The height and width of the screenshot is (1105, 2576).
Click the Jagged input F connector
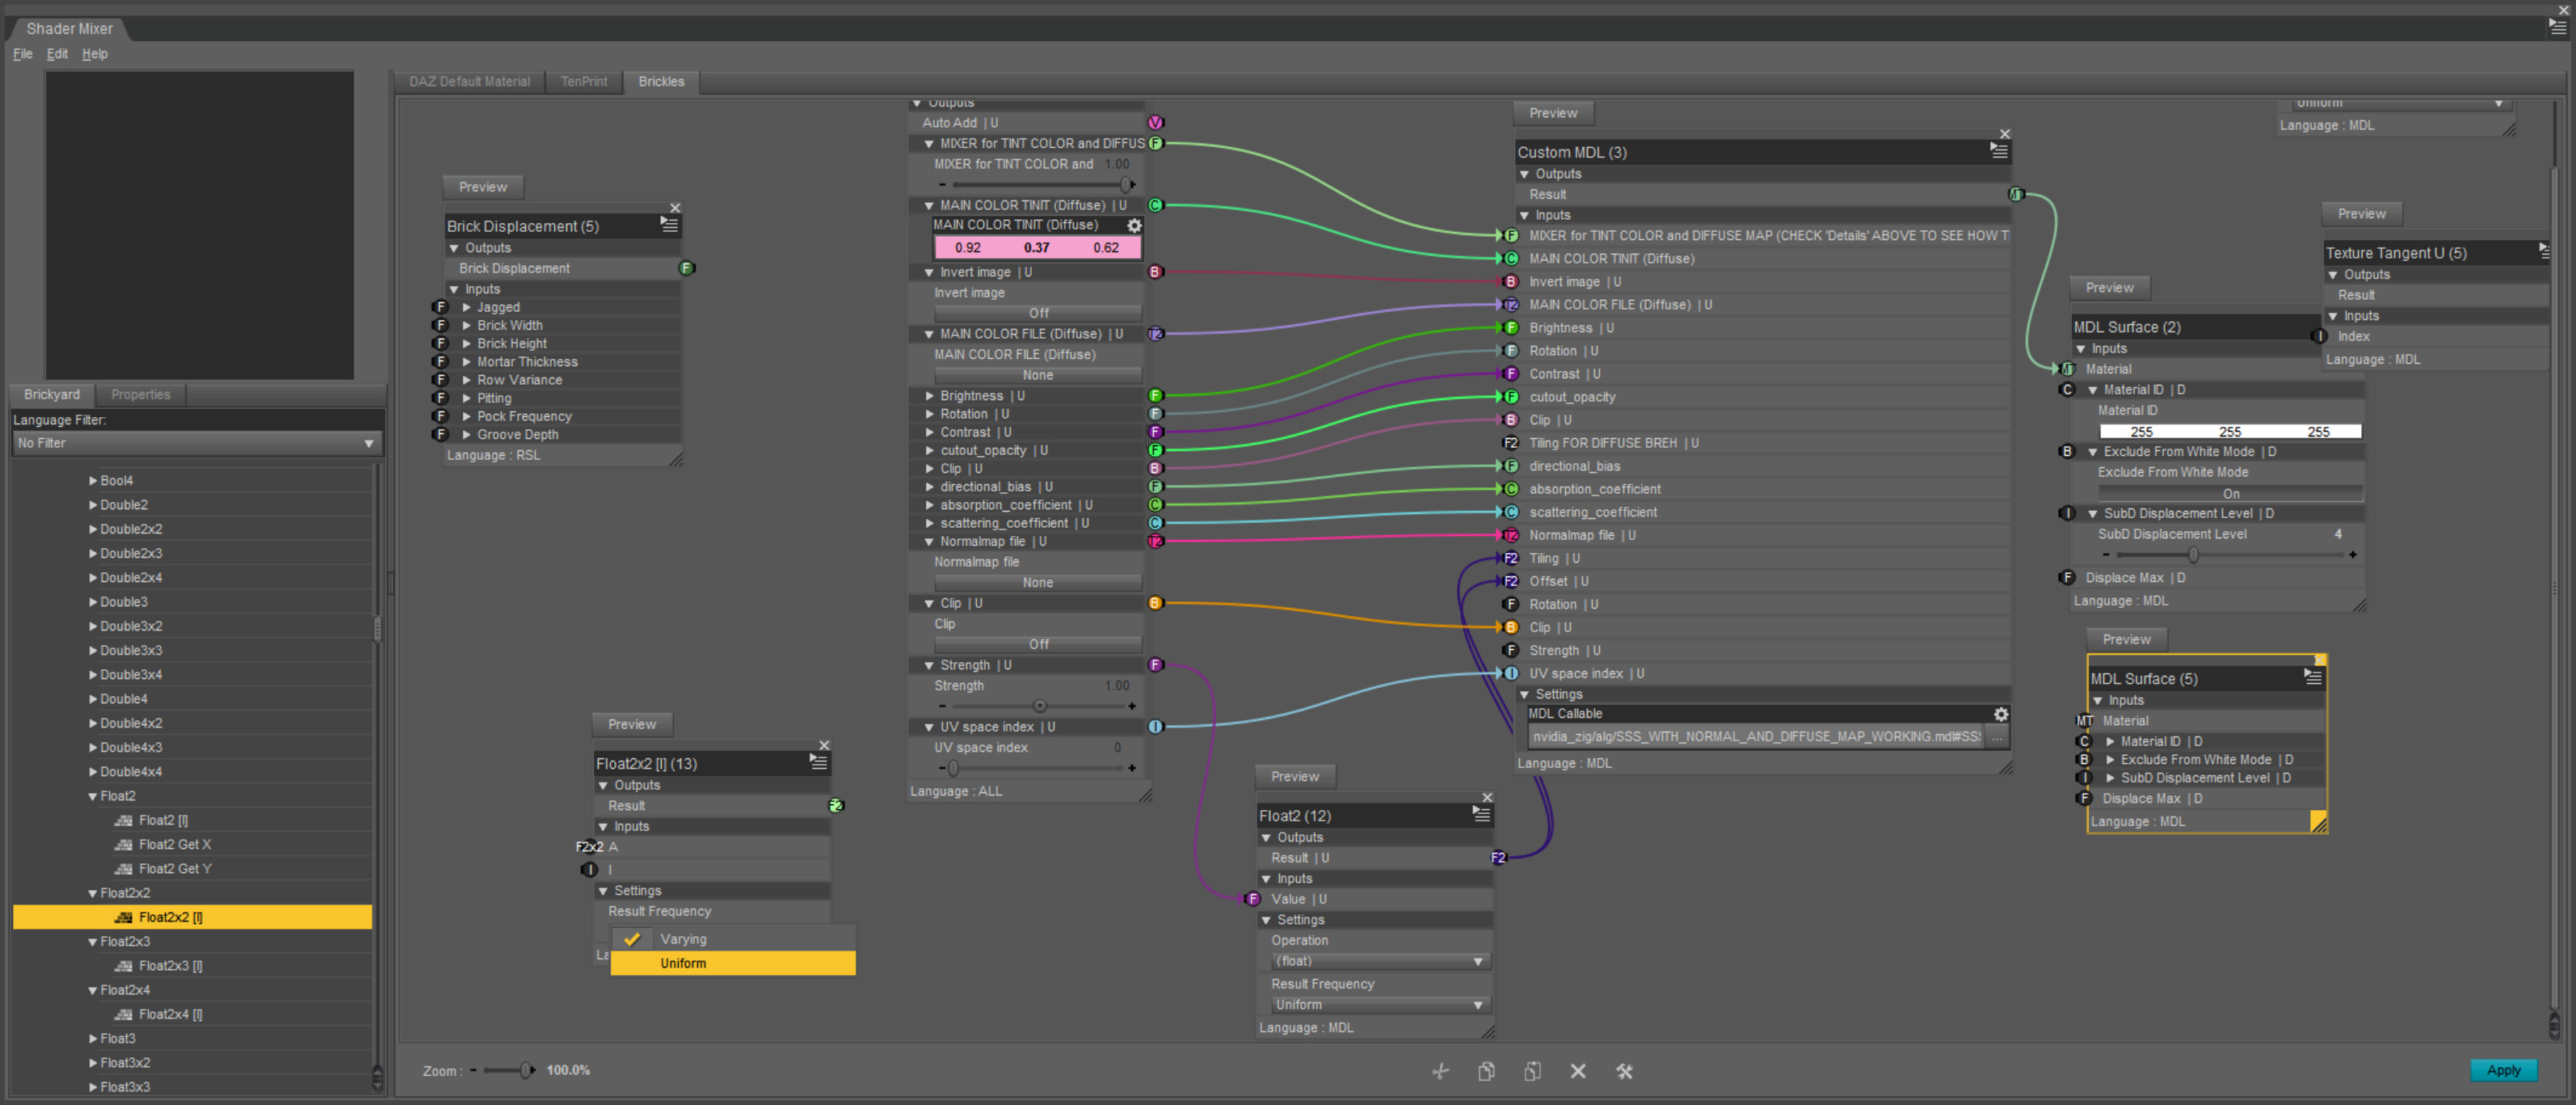point(440,307)
